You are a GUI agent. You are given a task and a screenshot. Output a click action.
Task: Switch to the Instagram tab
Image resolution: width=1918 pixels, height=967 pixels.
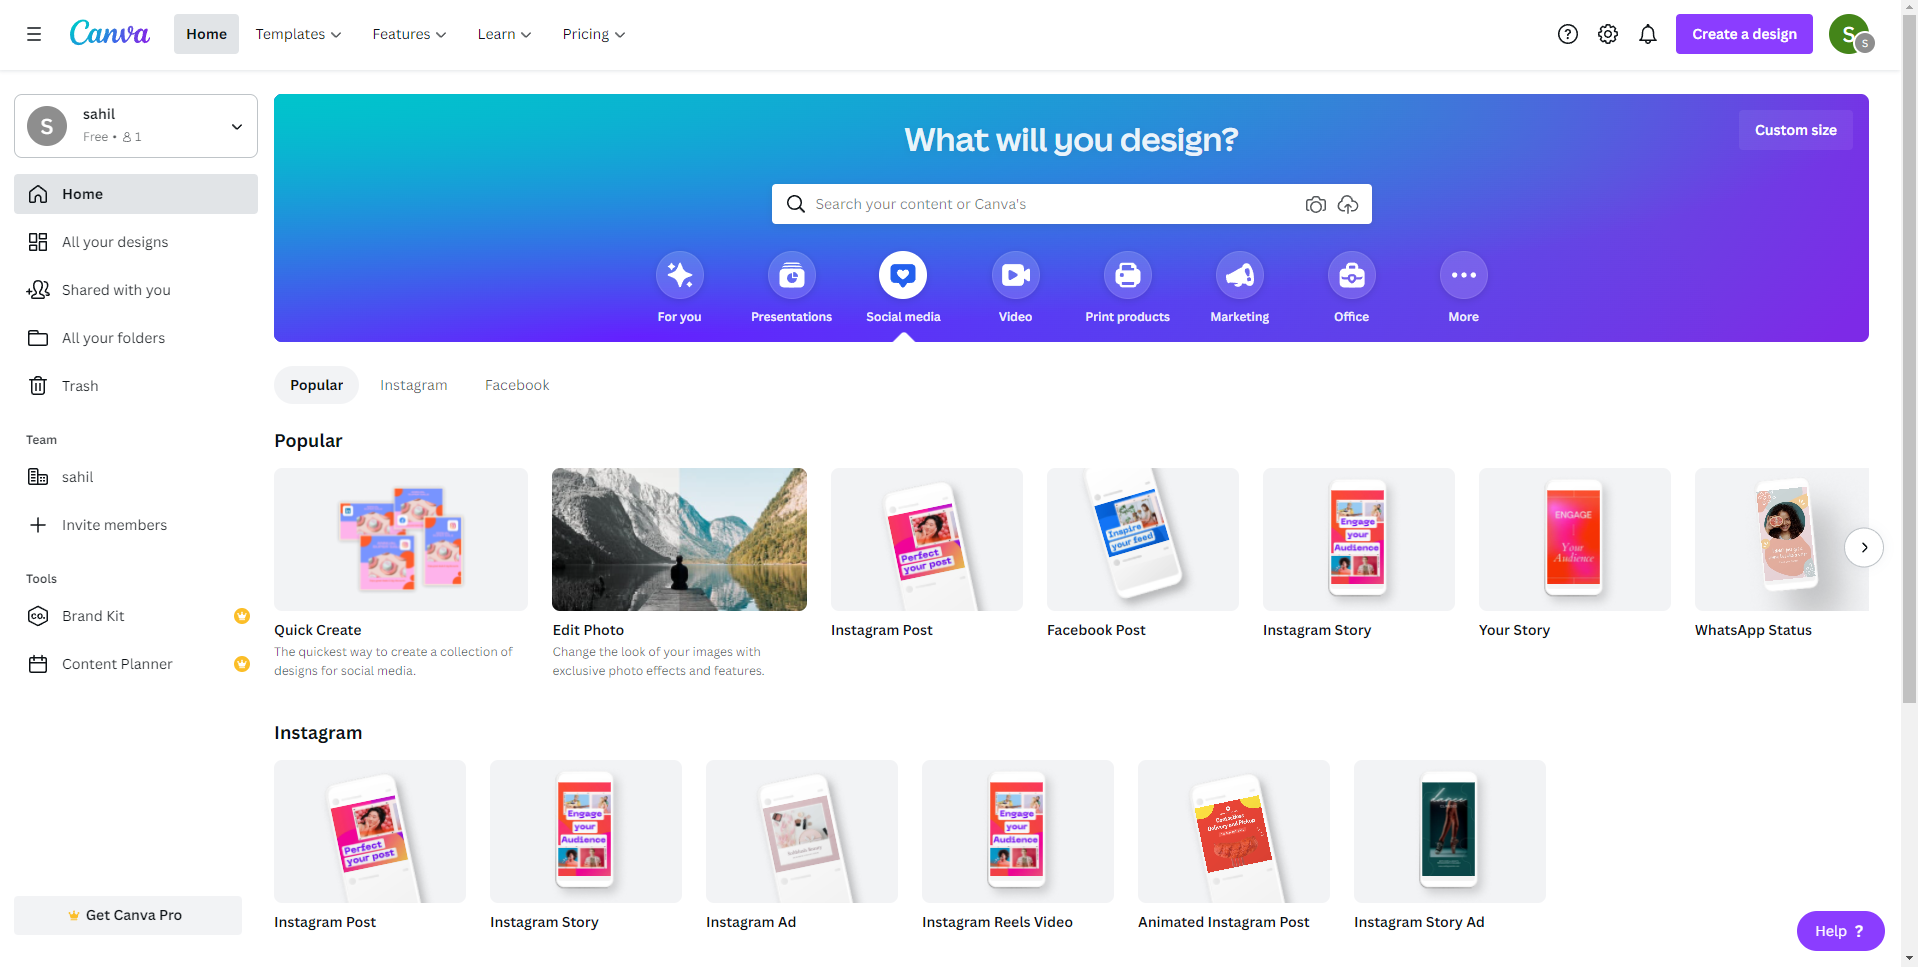[x=414, y=385]
